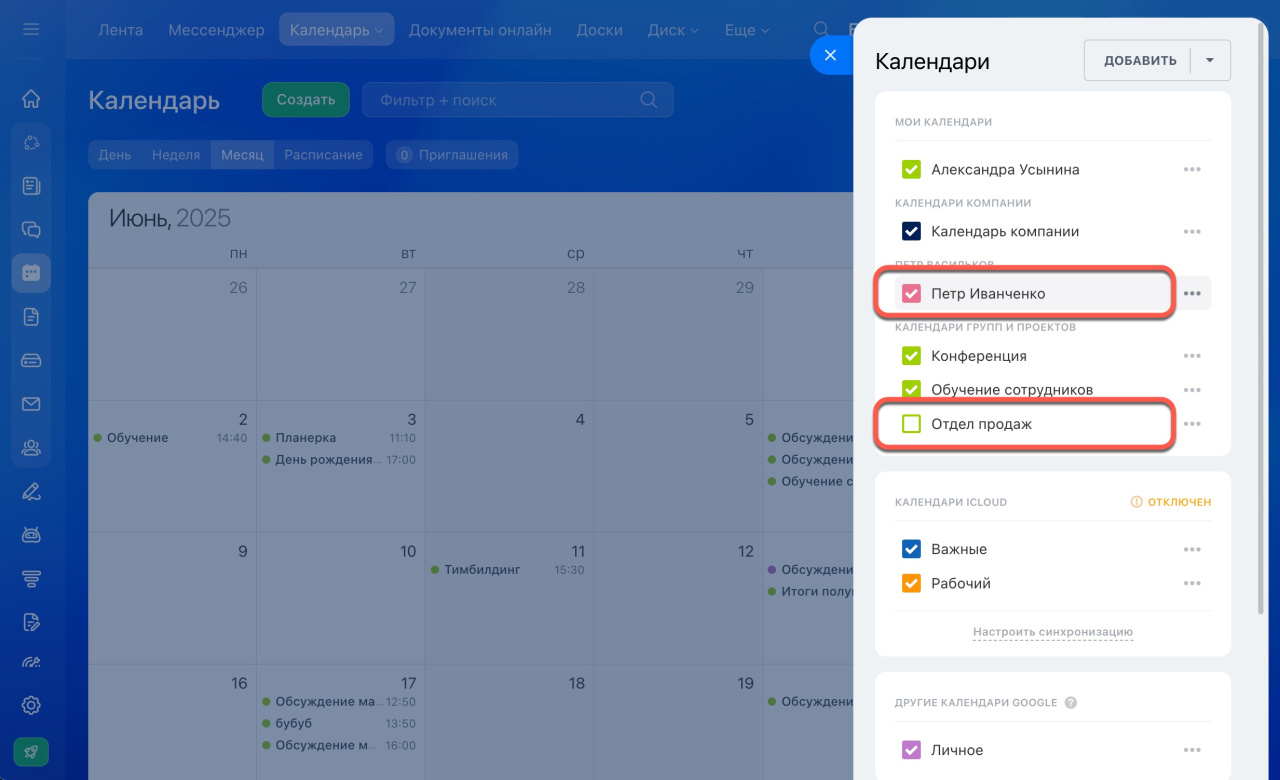
Task: Switch to the Неделя view tab
Action: tap(176, 155)
